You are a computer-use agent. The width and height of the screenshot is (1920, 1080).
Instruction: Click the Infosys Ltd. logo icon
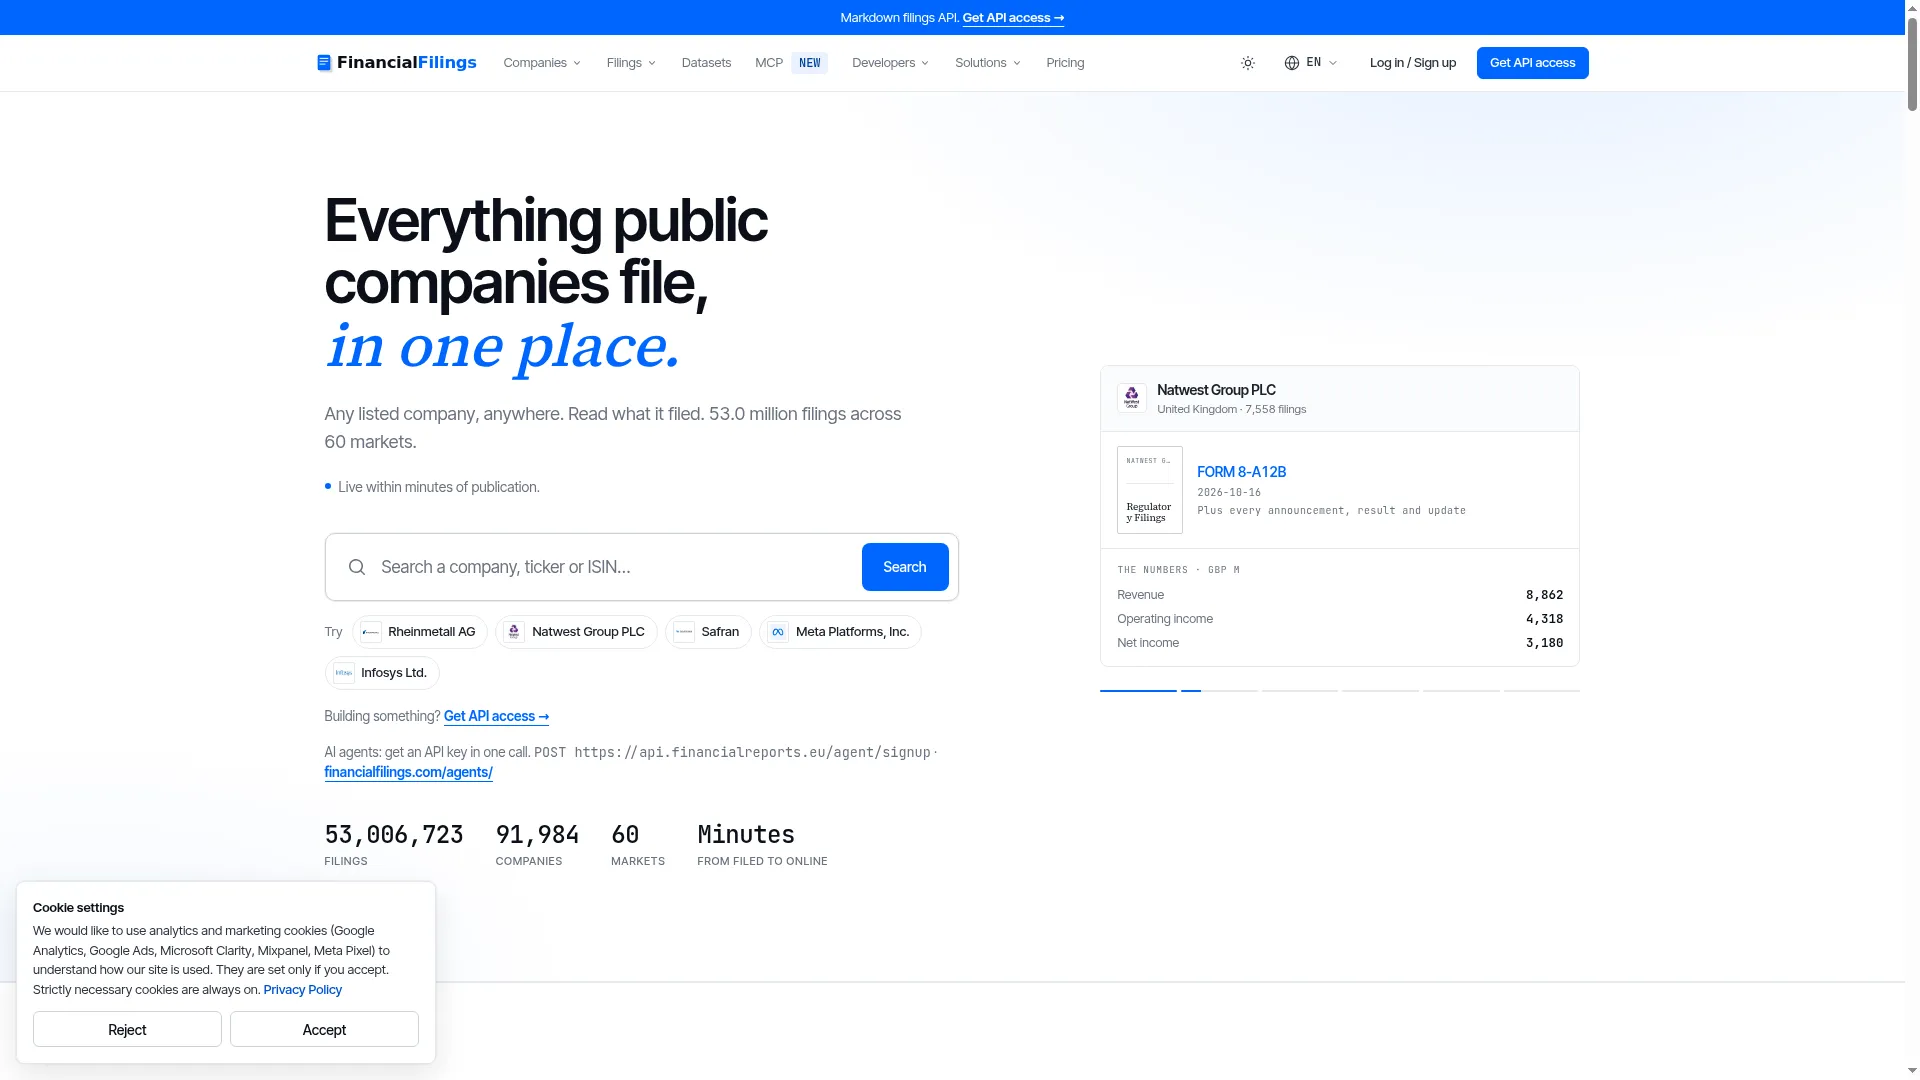click(x=344, y=673)
